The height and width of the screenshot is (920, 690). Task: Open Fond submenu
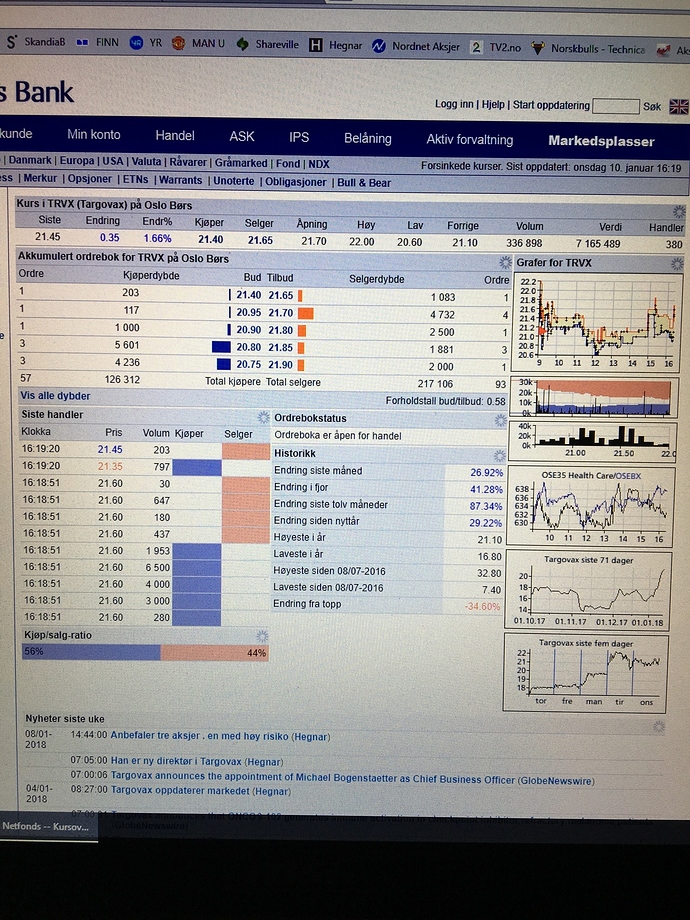[288, 164]
